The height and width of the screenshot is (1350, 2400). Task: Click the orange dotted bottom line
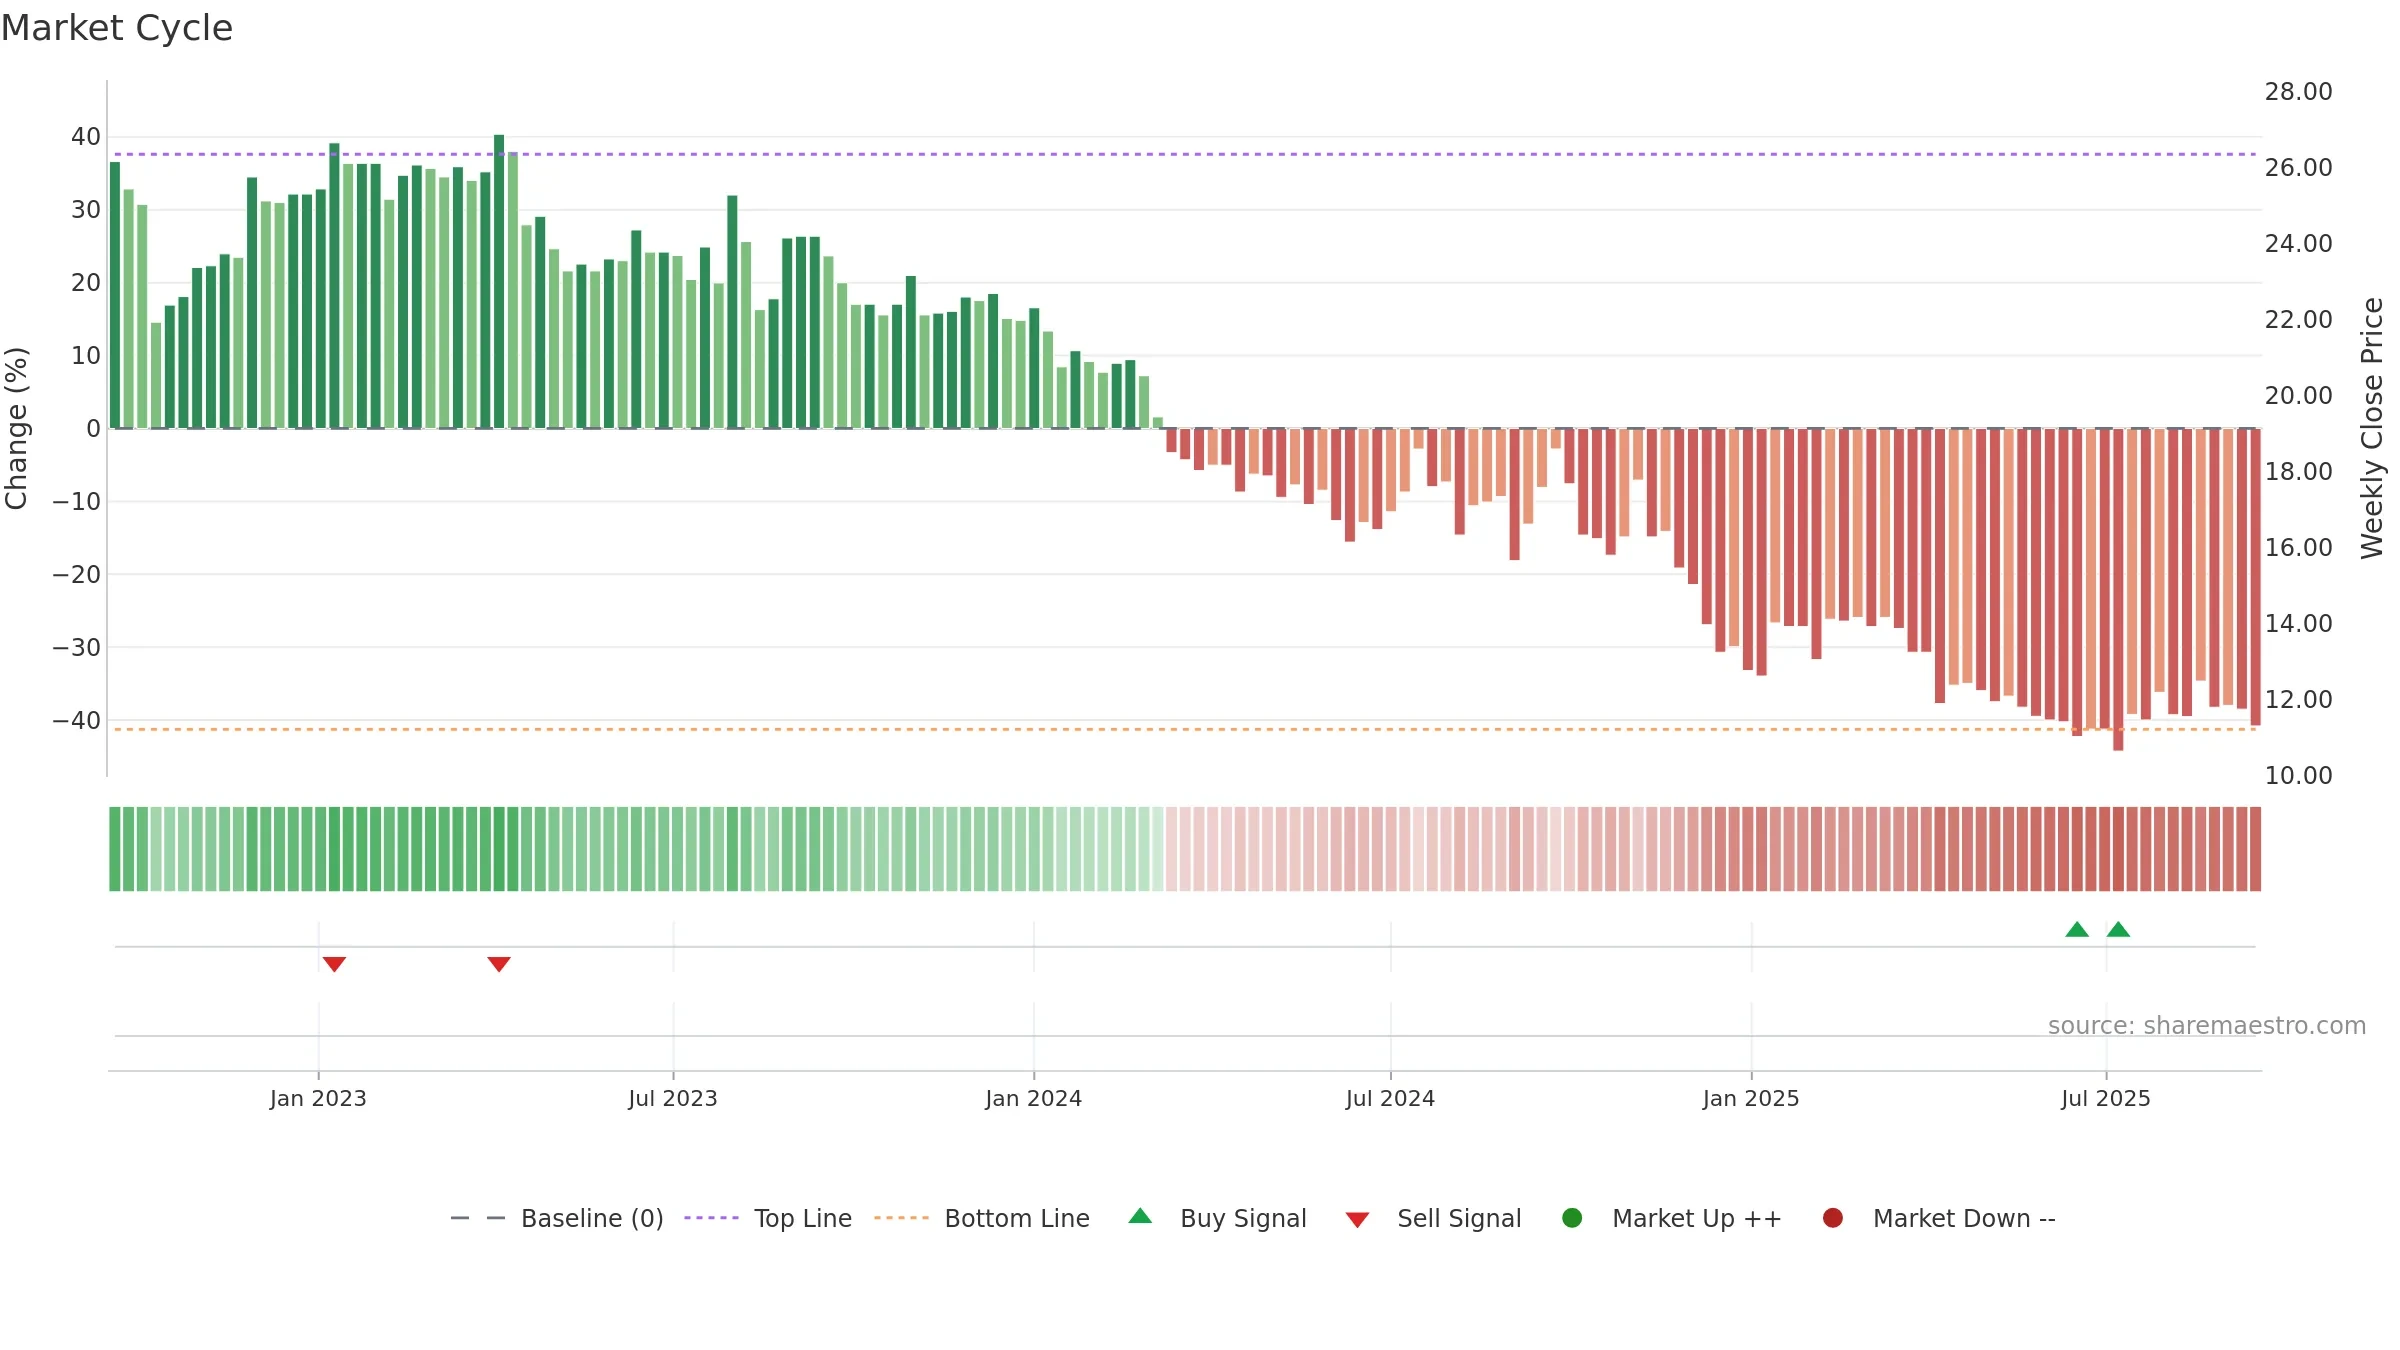1185,729
